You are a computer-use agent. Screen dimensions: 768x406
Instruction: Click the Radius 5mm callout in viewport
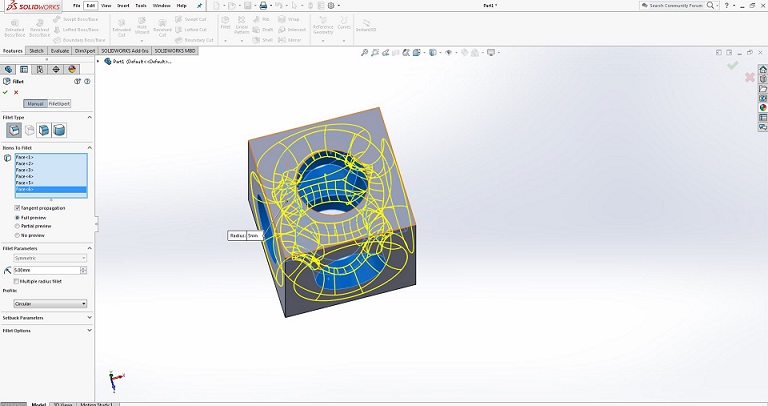click(244, 236)
